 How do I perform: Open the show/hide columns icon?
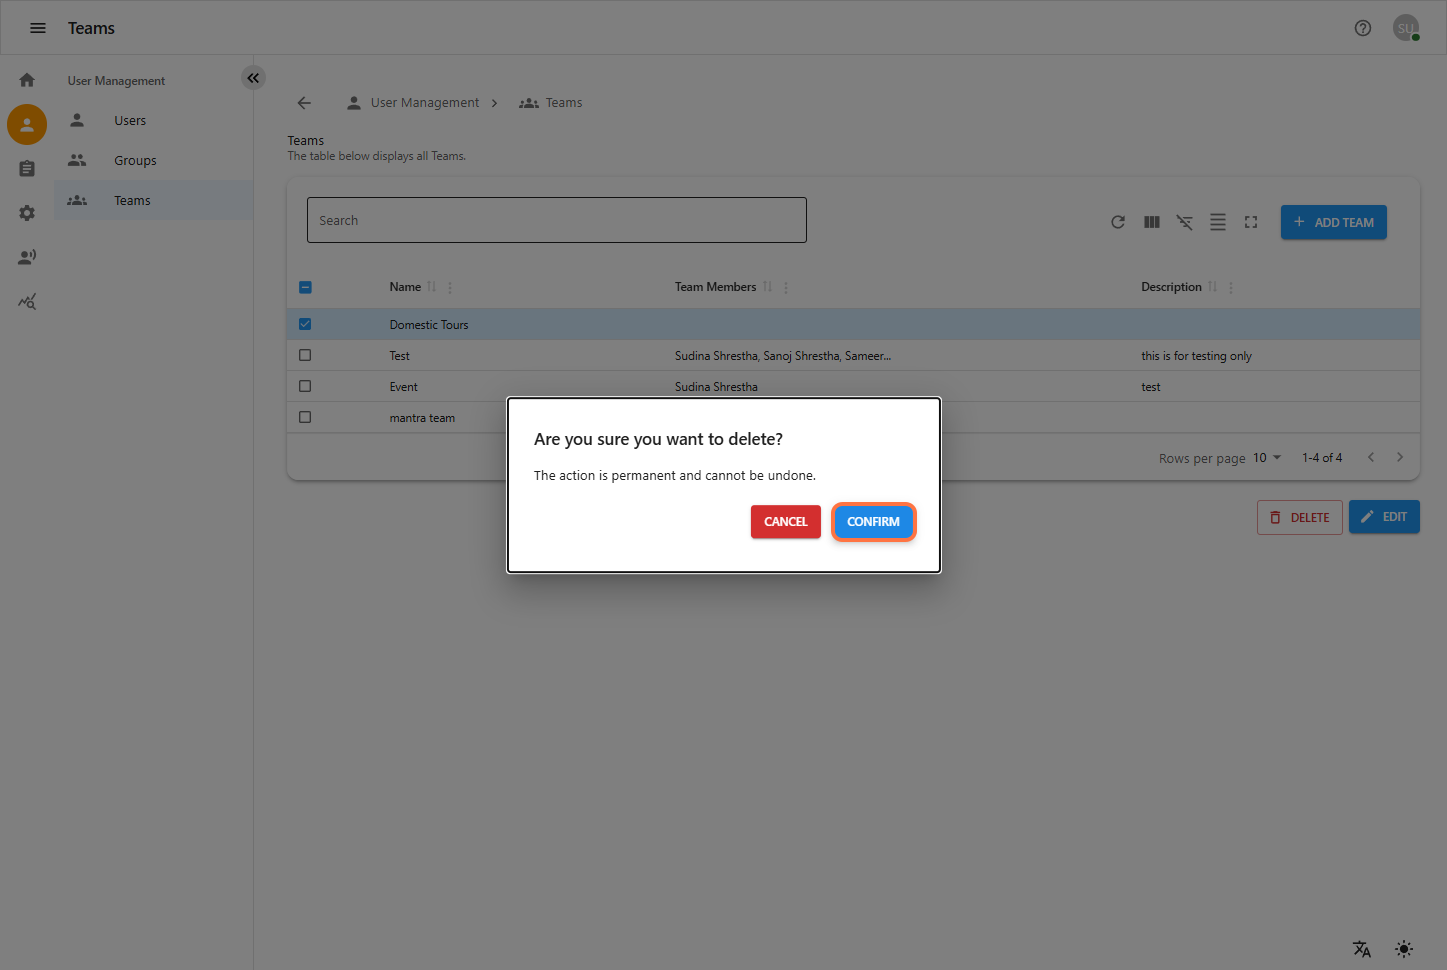pos(1152,222)
